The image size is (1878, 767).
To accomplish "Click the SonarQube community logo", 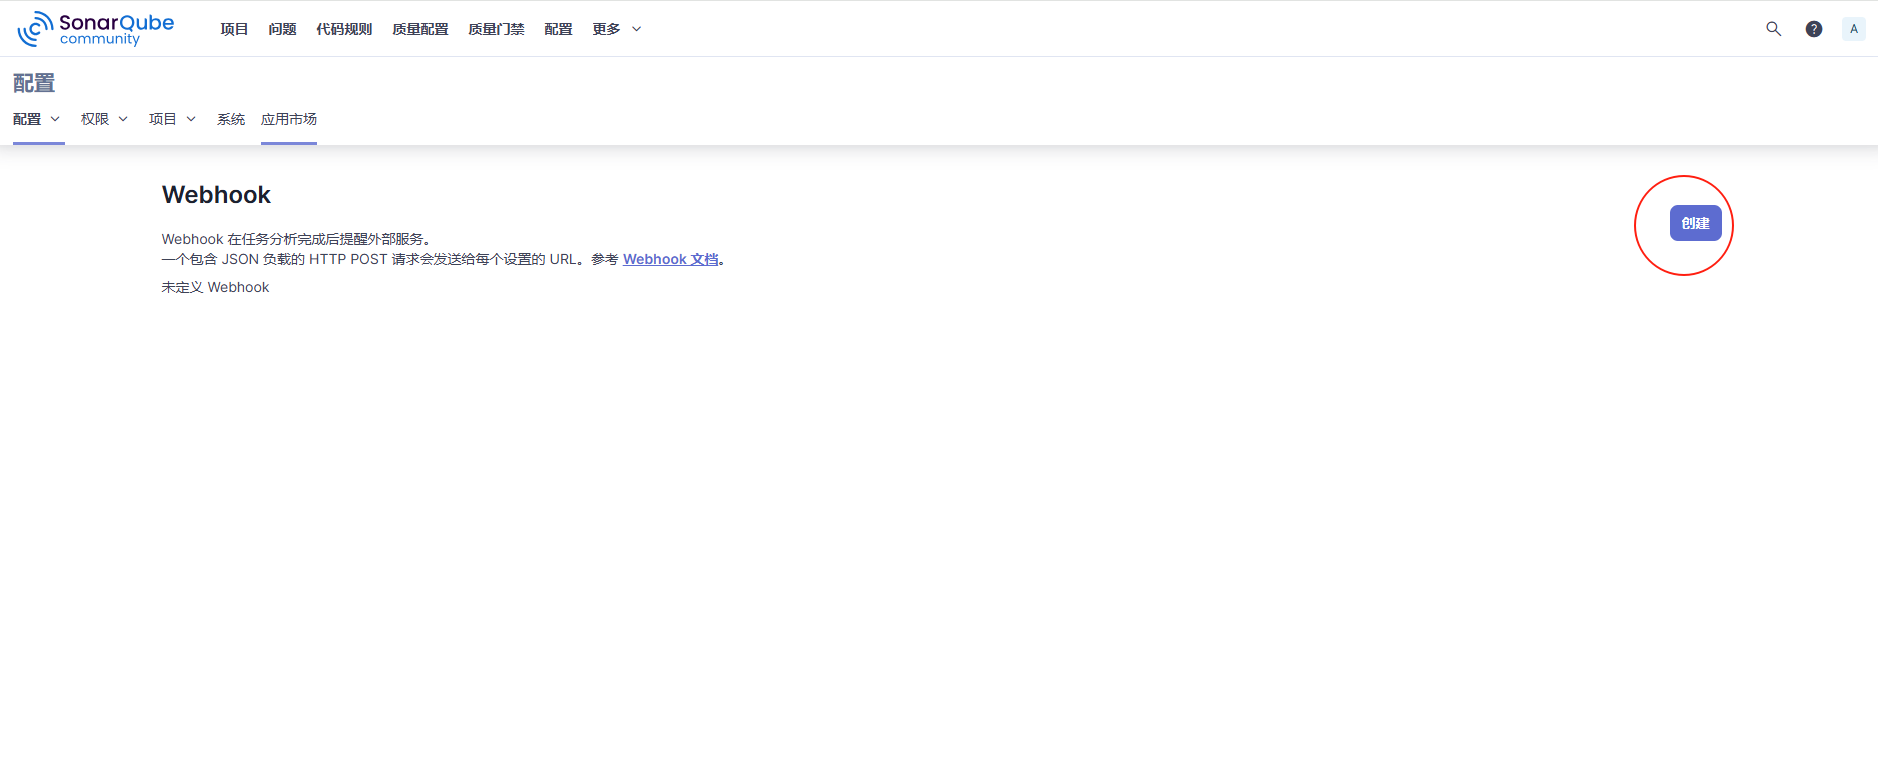I will click(96, 29).
